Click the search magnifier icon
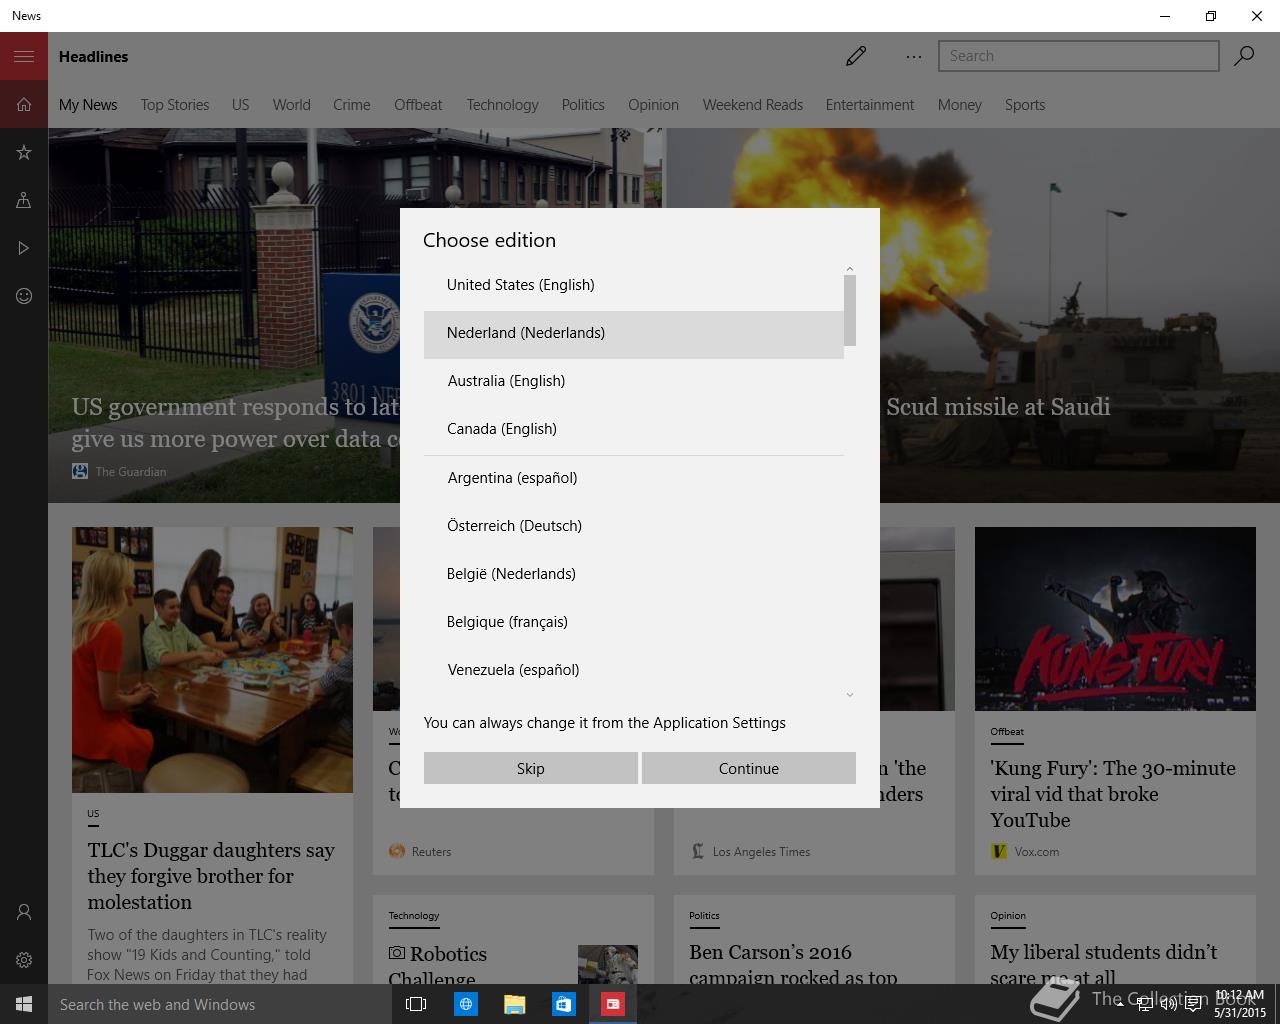 1244,56
